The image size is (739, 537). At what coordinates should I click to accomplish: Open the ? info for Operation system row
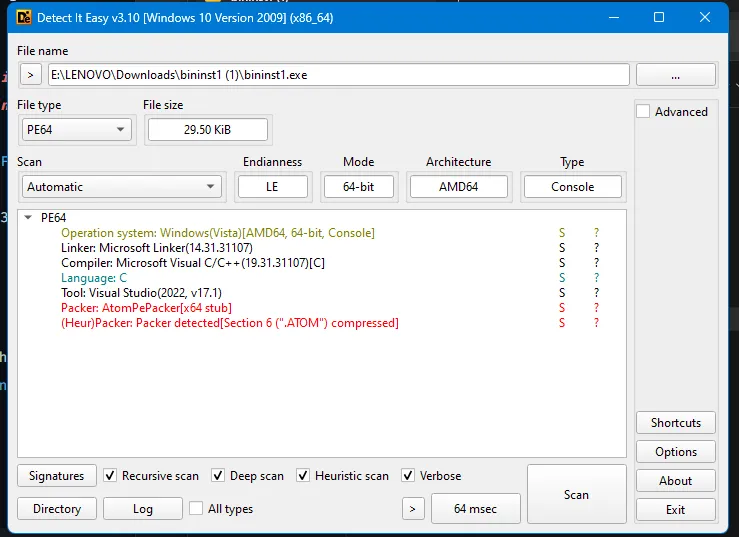point(596,233)
